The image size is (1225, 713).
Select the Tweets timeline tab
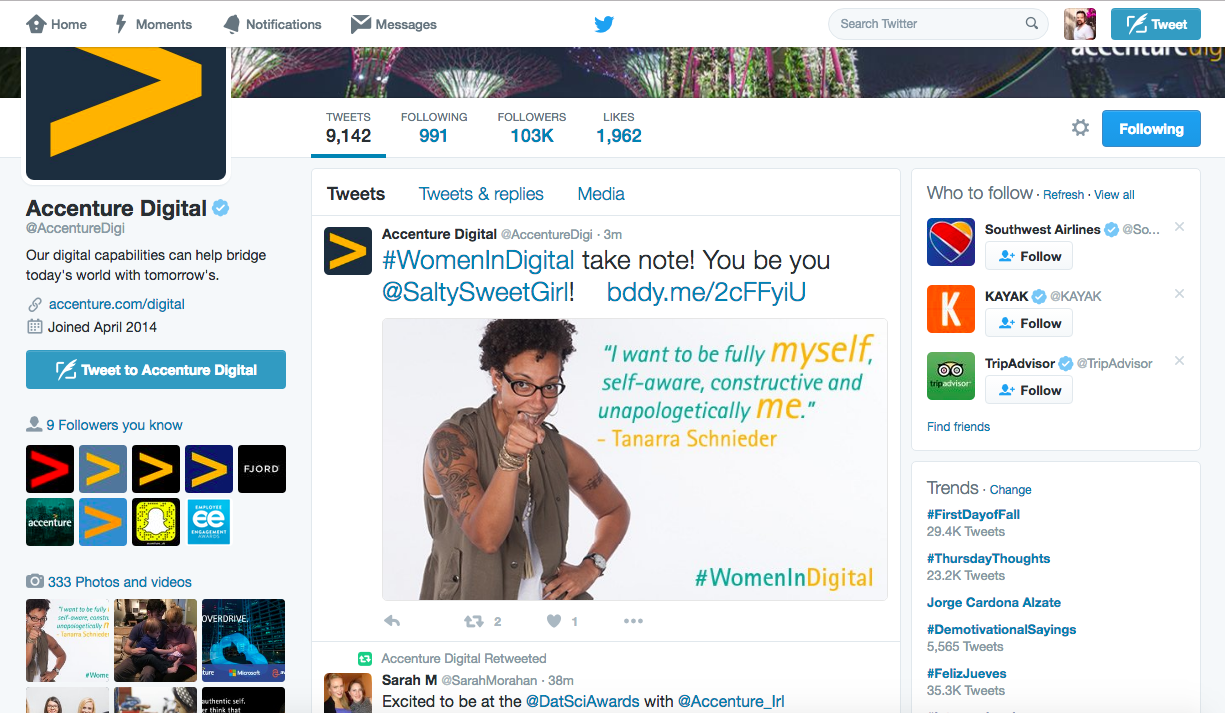click(x=356, y=194)
